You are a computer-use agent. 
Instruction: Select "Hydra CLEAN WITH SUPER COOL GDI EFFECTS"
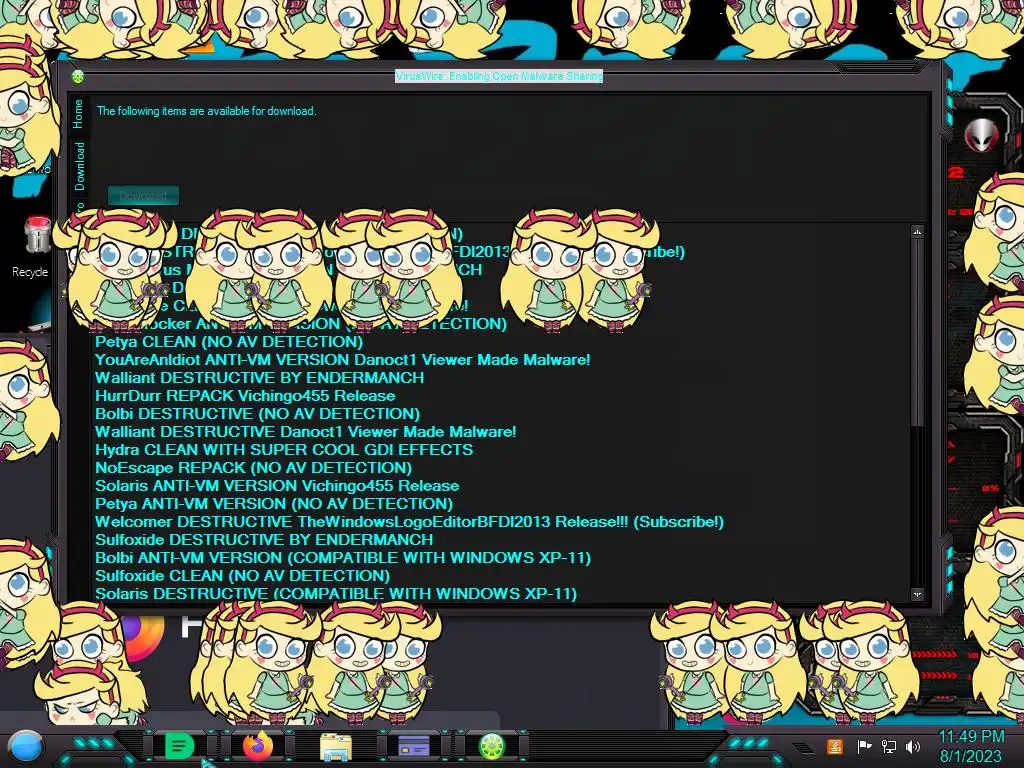tap(284, 450)
